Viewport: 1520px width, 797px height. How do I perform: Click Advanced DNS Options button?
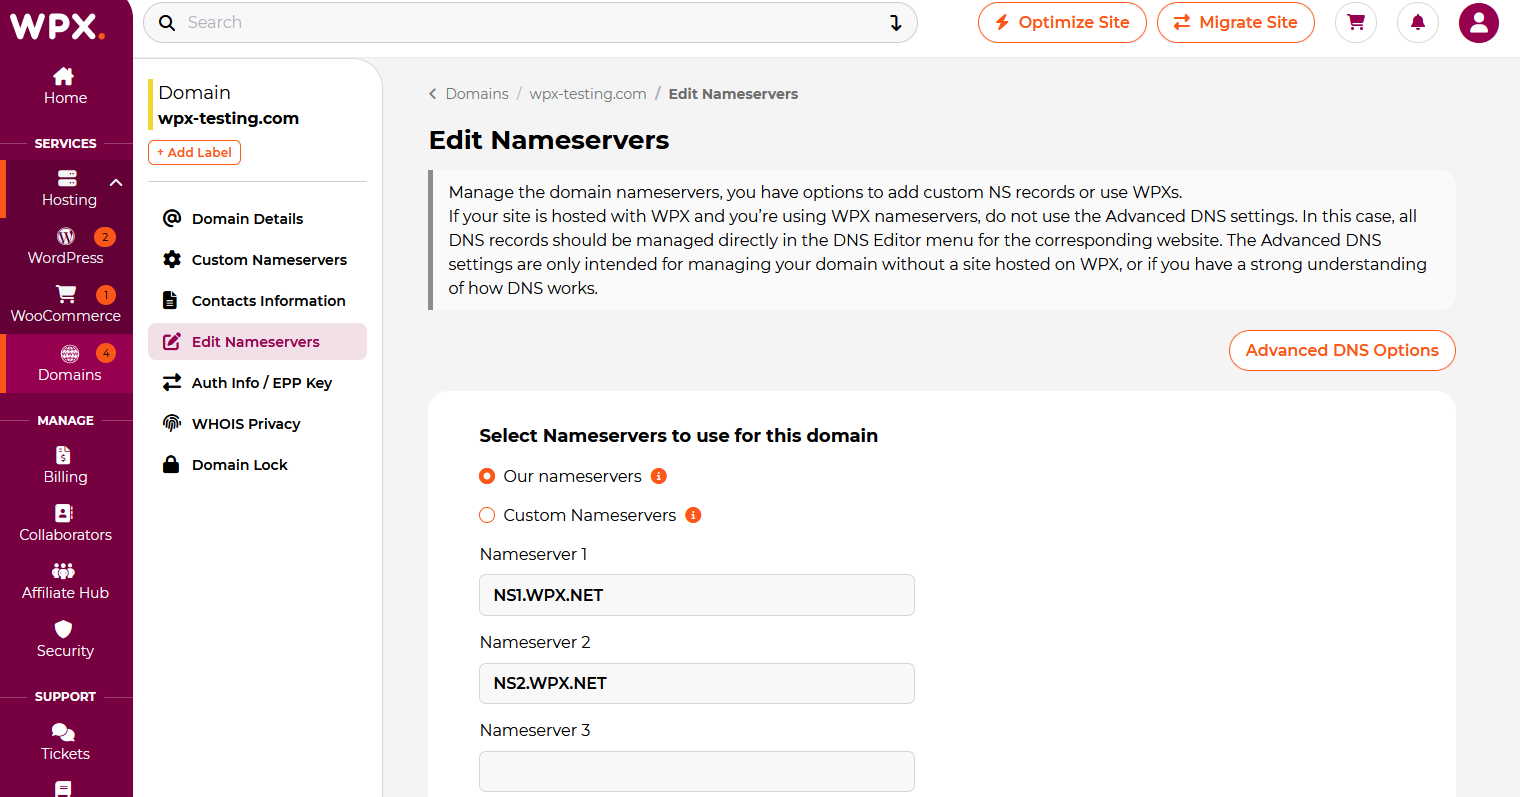1342,350
